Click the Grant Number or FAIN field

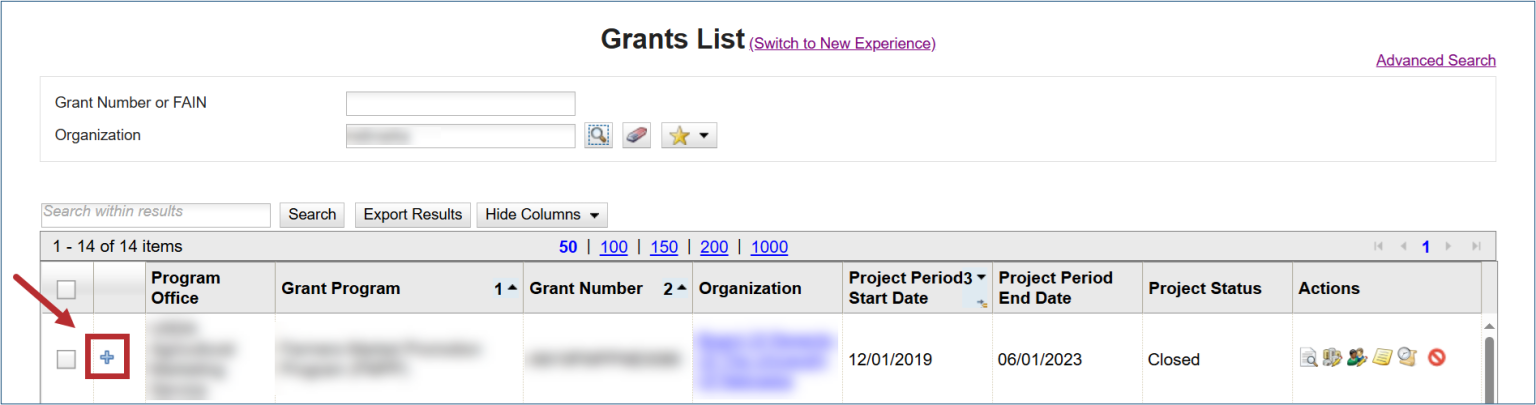tap(460, 103)
